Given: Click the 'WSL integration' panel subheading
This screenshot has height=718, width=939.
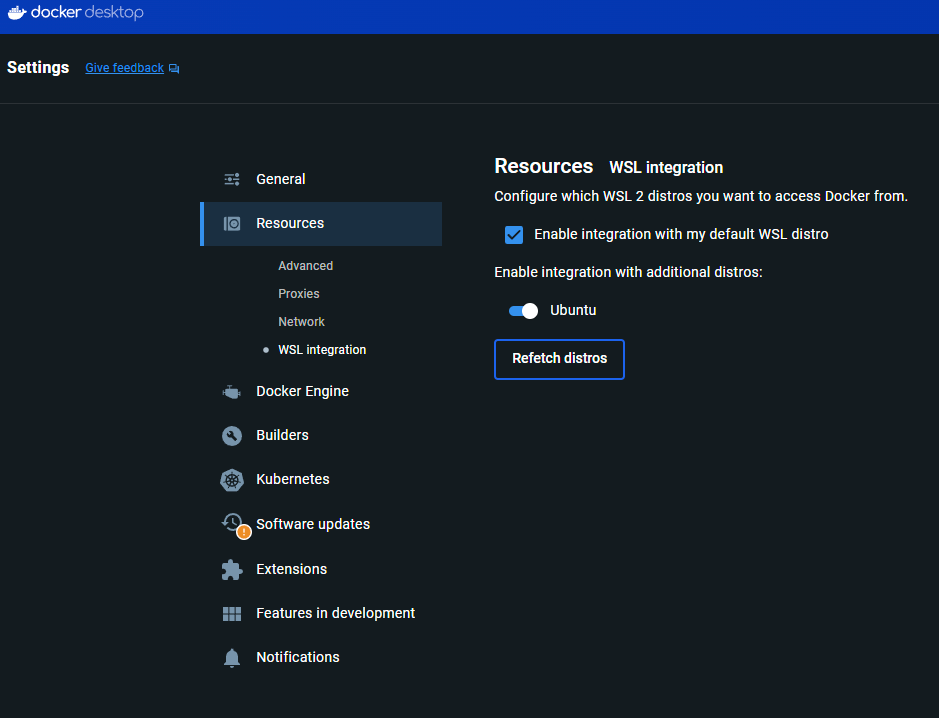Looking at the screenshot, I should (x=666, y=168).
